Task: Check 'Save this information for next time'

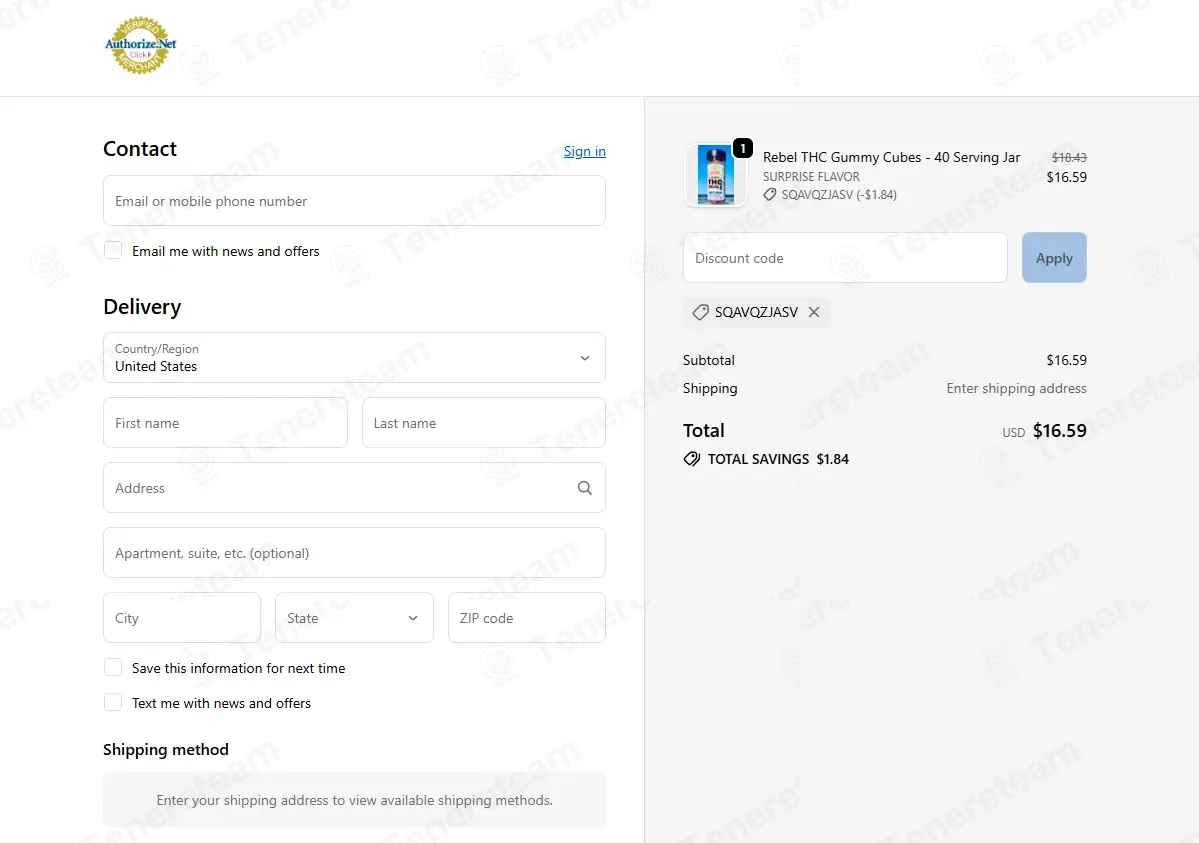Action: (x=113, y=667)
